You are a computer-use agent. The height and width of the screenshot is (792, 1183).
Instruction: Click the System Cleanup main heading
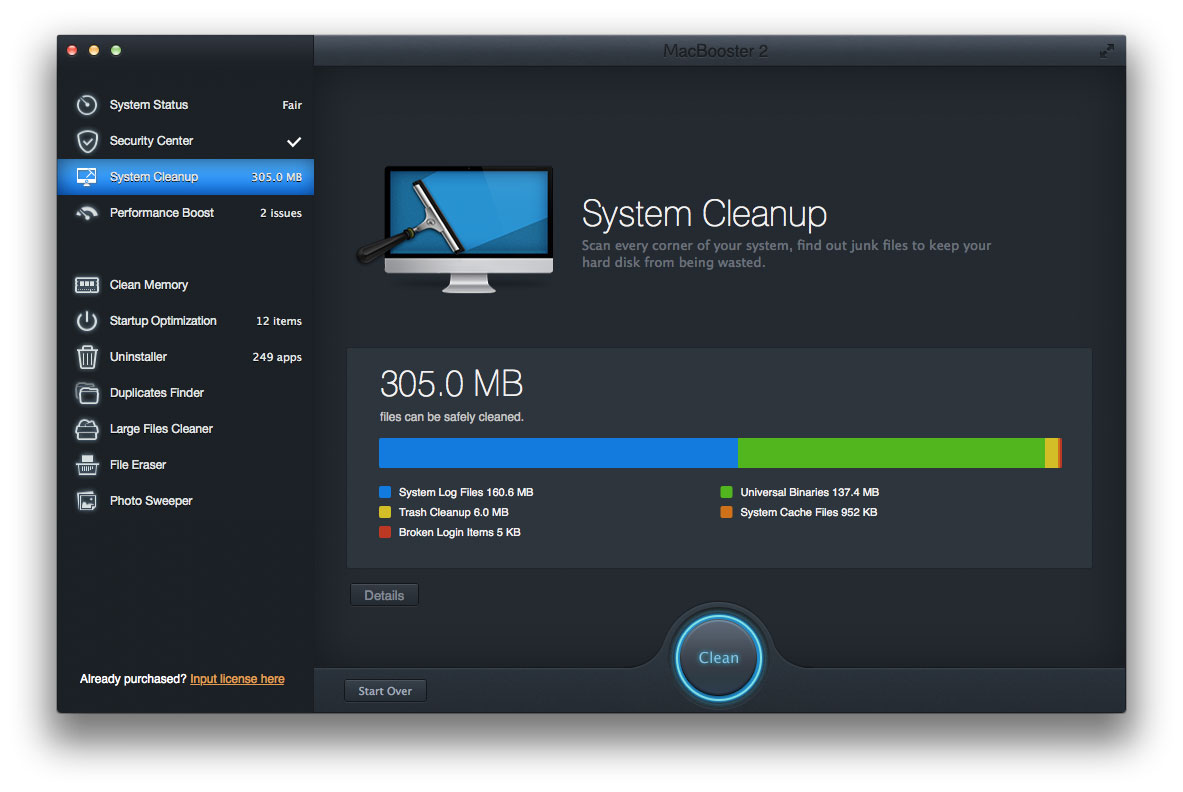pyautogui.click(x=704, y=213)
